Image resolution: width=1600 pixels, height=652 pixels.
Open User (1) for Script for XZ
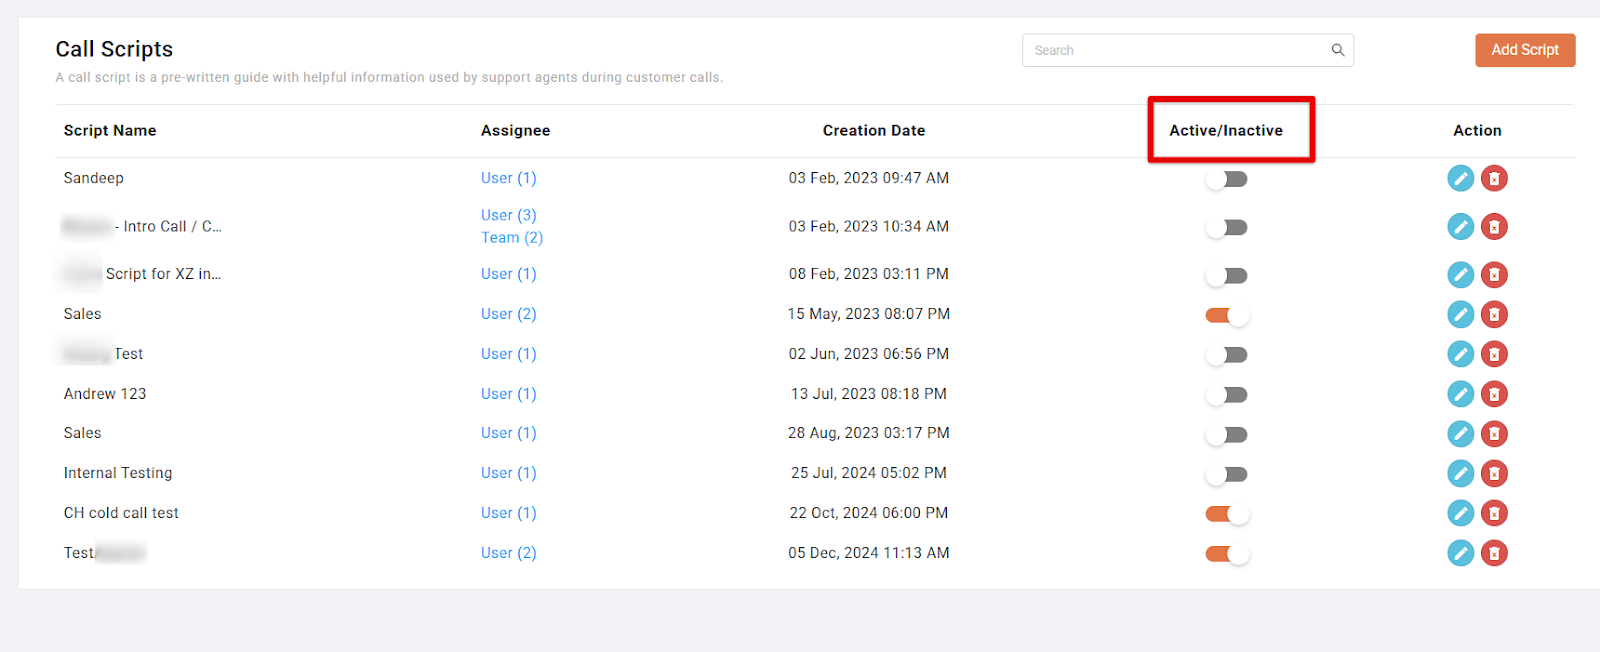(508, 274)
